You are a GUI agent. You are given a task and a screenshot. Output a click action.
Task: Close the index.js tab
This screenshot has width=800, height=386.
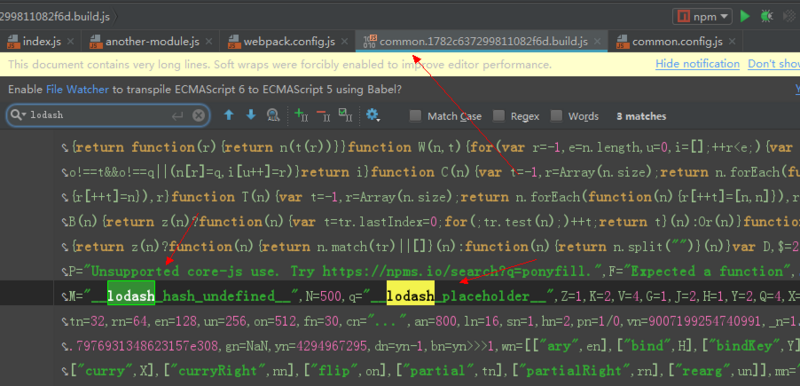pyautogui.click(x=70, y=42)
